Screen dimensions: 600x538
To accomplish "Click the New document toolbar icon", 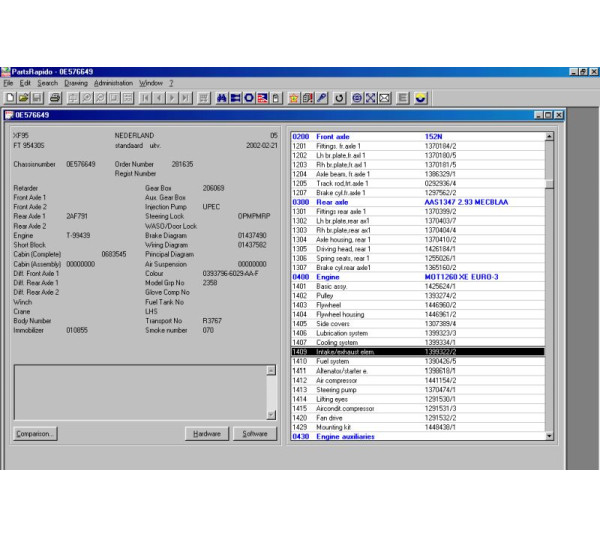I will coord(9,98).
